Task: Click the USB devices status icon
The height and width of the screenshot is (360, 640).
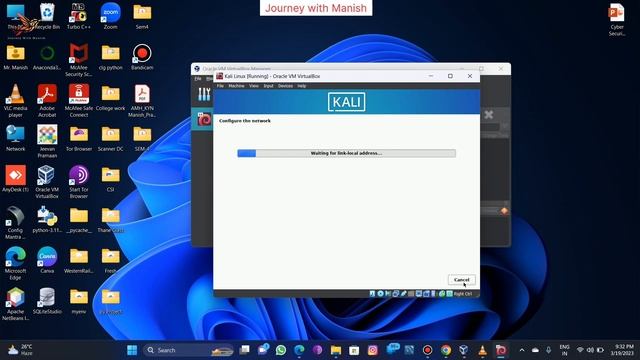Action: pyautogui.click(x=403, y=294)
